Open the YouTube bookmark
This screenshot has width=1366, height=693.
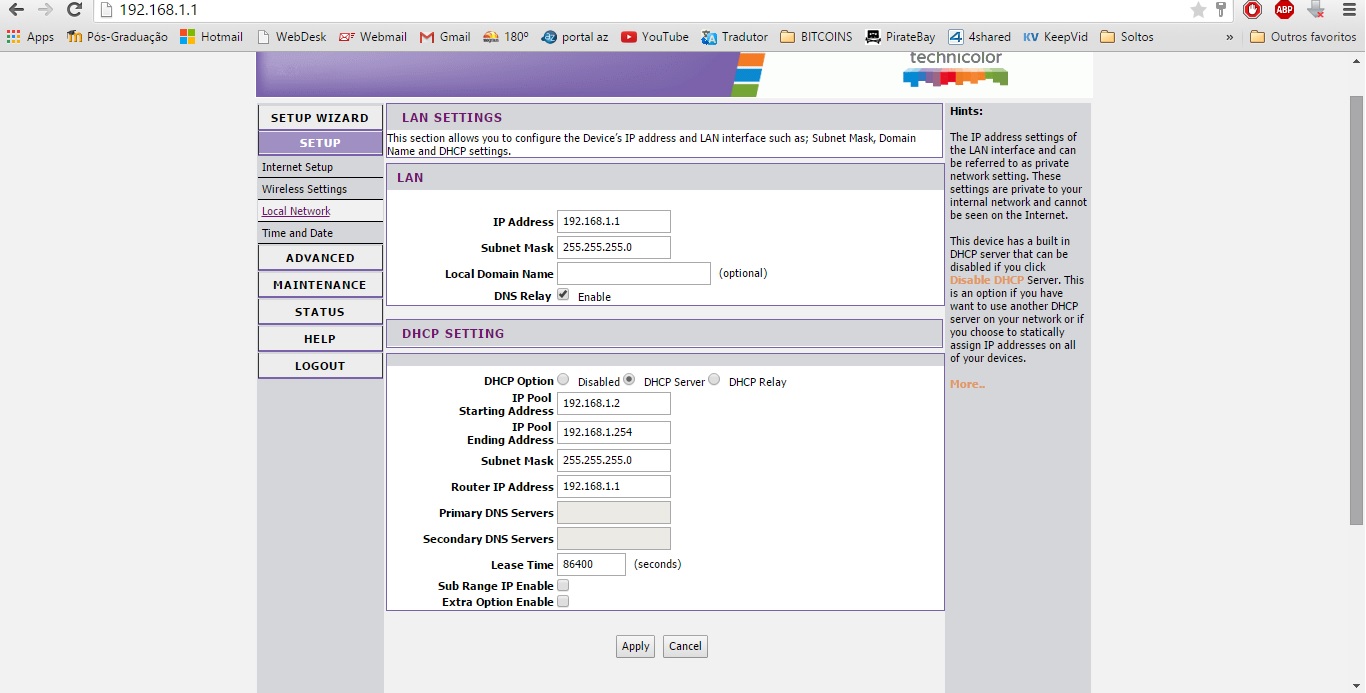click(655, 37)
